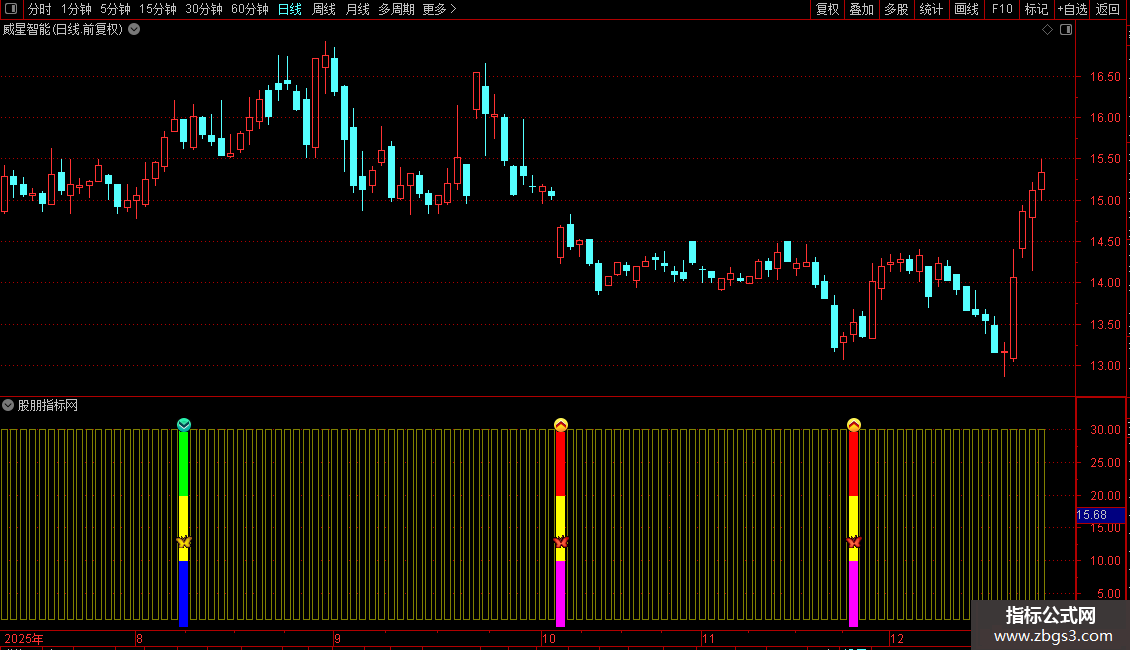Click the magenta segment of the month 10 signal bar
1130x650 pixels.
[x=561, y=593]
